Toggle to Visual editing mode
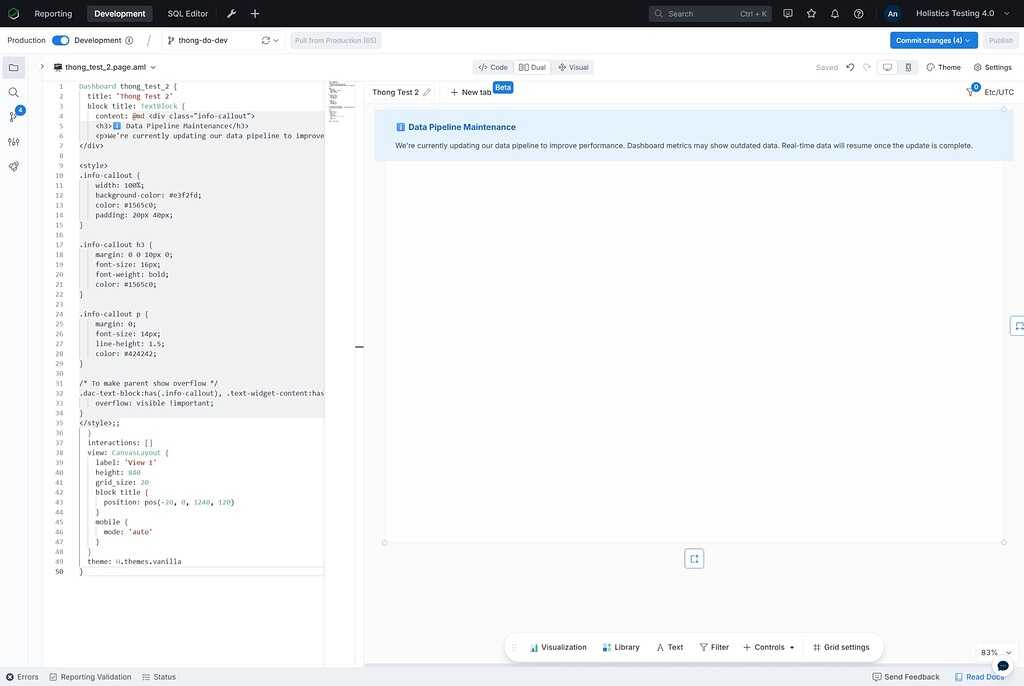Image resolution: width=1024 pixels, height=686 pixels. [572, 67]
